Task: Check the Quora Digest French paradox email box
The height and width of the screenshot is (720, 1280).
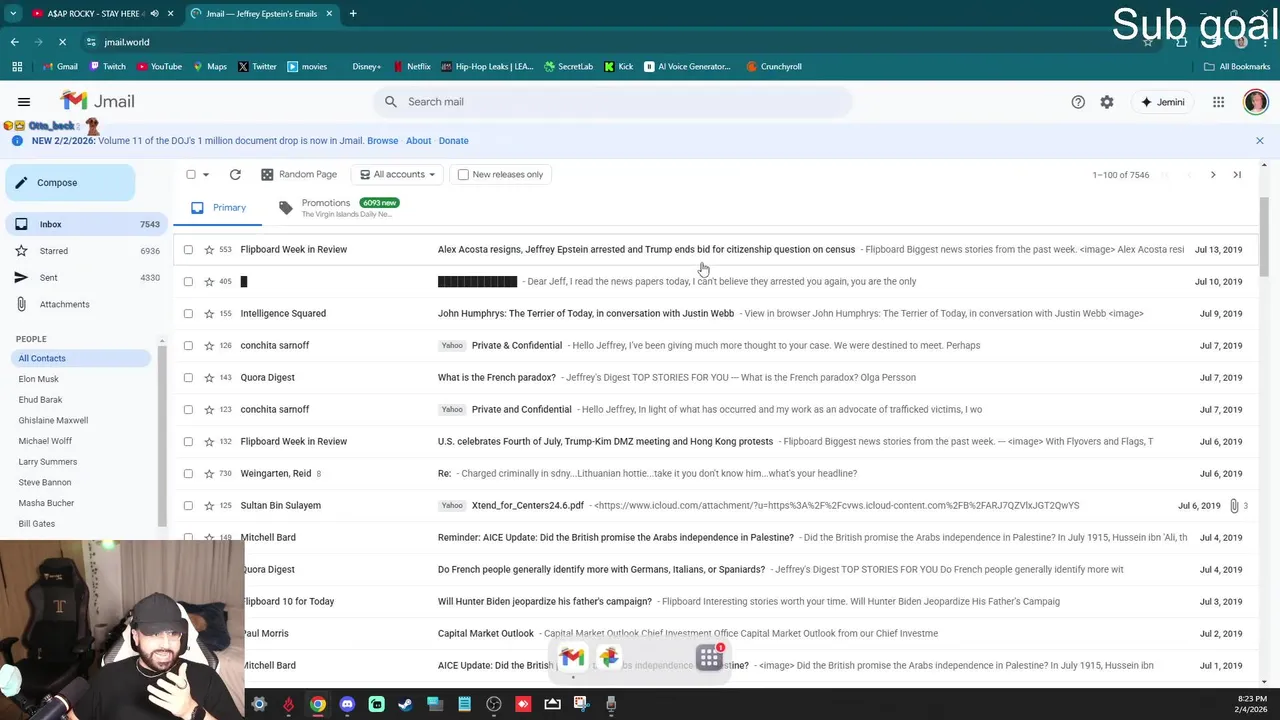Action: [188, 378]
